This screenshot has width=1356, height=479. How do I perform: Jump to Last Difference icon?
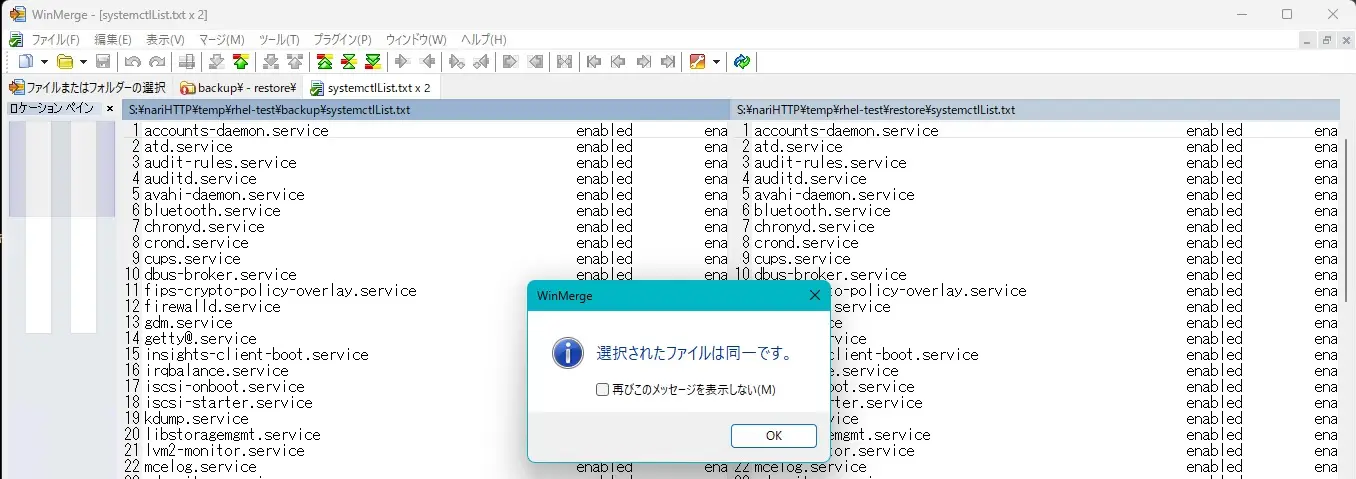[x=373, y=62]
